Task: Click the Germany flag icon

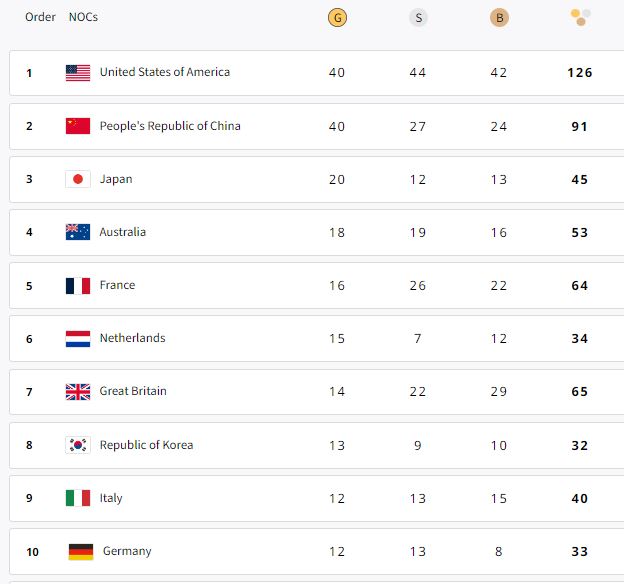Action: point(81,551)
